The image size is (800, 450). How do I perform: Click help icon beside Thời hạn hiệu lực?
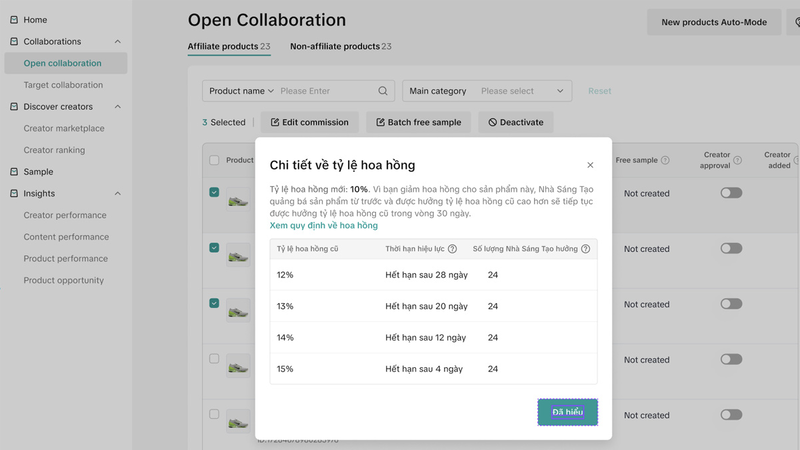coord(452,249)
